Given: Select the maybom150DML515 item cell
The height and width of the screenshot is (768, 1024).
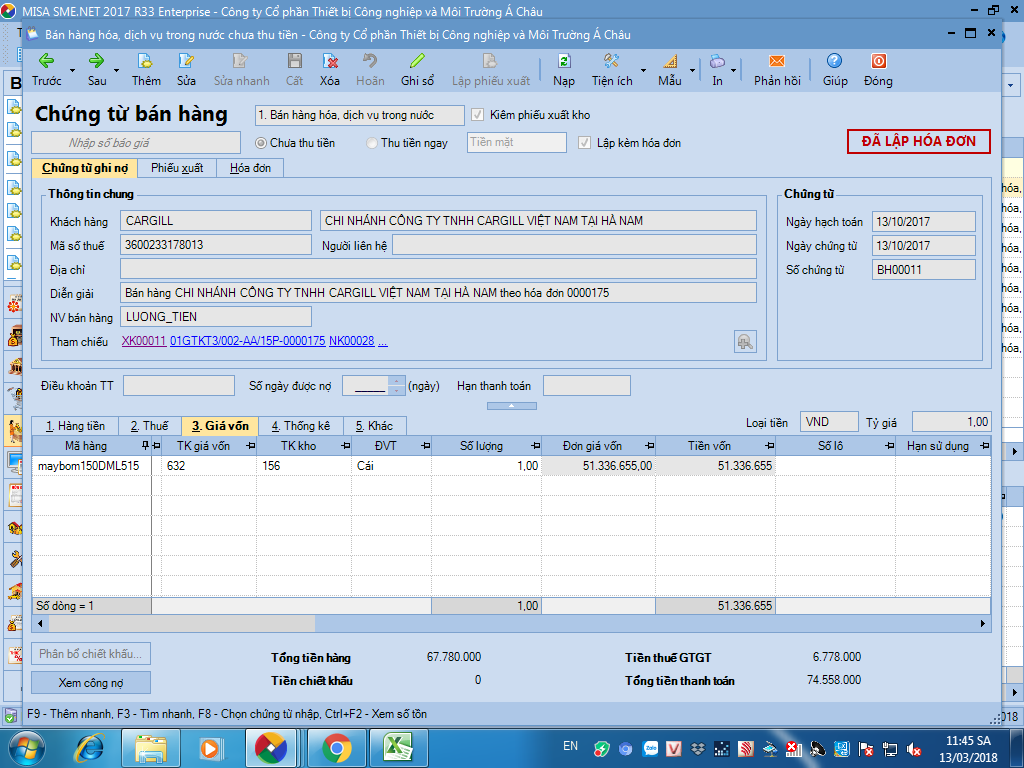Looking at the screenshot, I should (91, 466).
